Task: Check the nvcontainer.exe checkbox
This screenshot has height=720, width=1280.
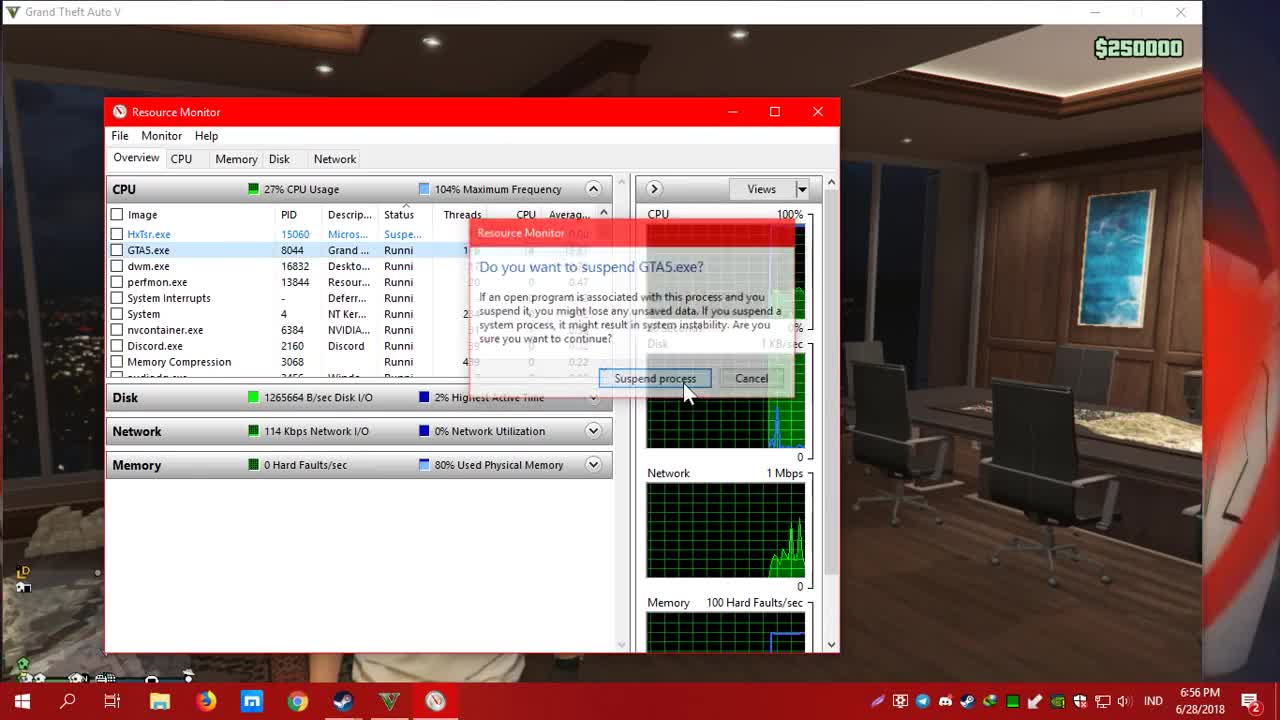Action: pyautogui.click(x=117, y=330)
